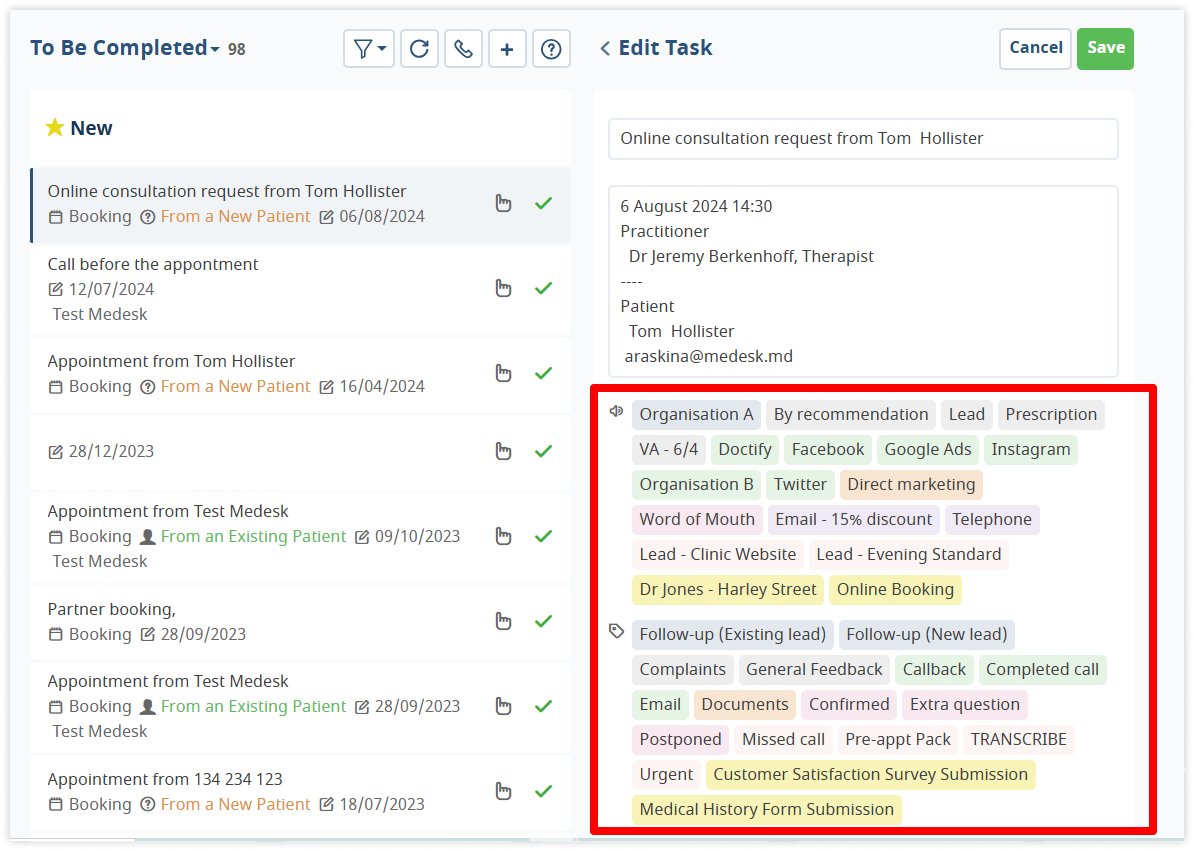Apply the Postponed tag
The height and width of the screenshot is (851, 1194).
tap(680, 740)
